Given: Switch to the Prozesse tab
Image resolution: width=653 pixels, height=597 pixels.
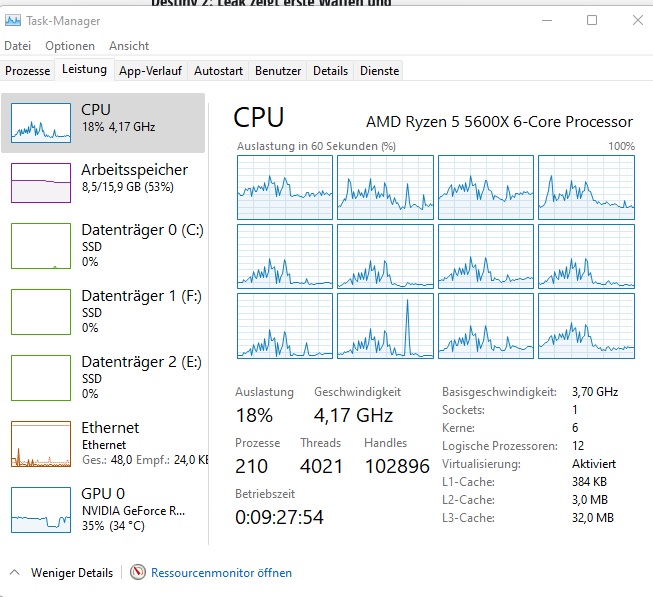Looking at the screenshot, I should click(27, 71).
